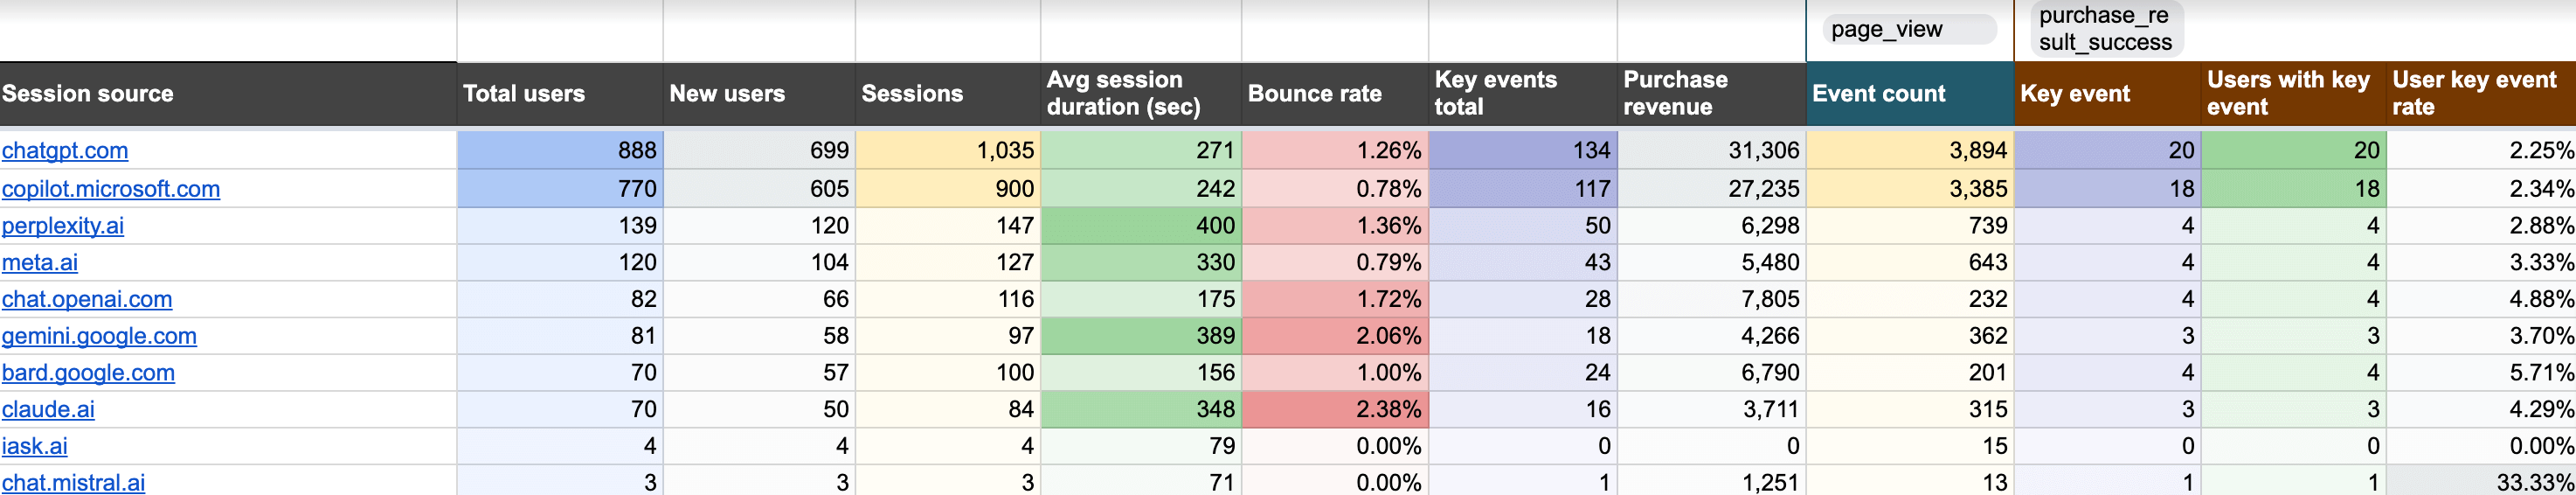This screenshot has height=495, width=2576.
Task: Select chatgpt.com key events total 134
Action: pyautogui.click(x=1523, y=150)
